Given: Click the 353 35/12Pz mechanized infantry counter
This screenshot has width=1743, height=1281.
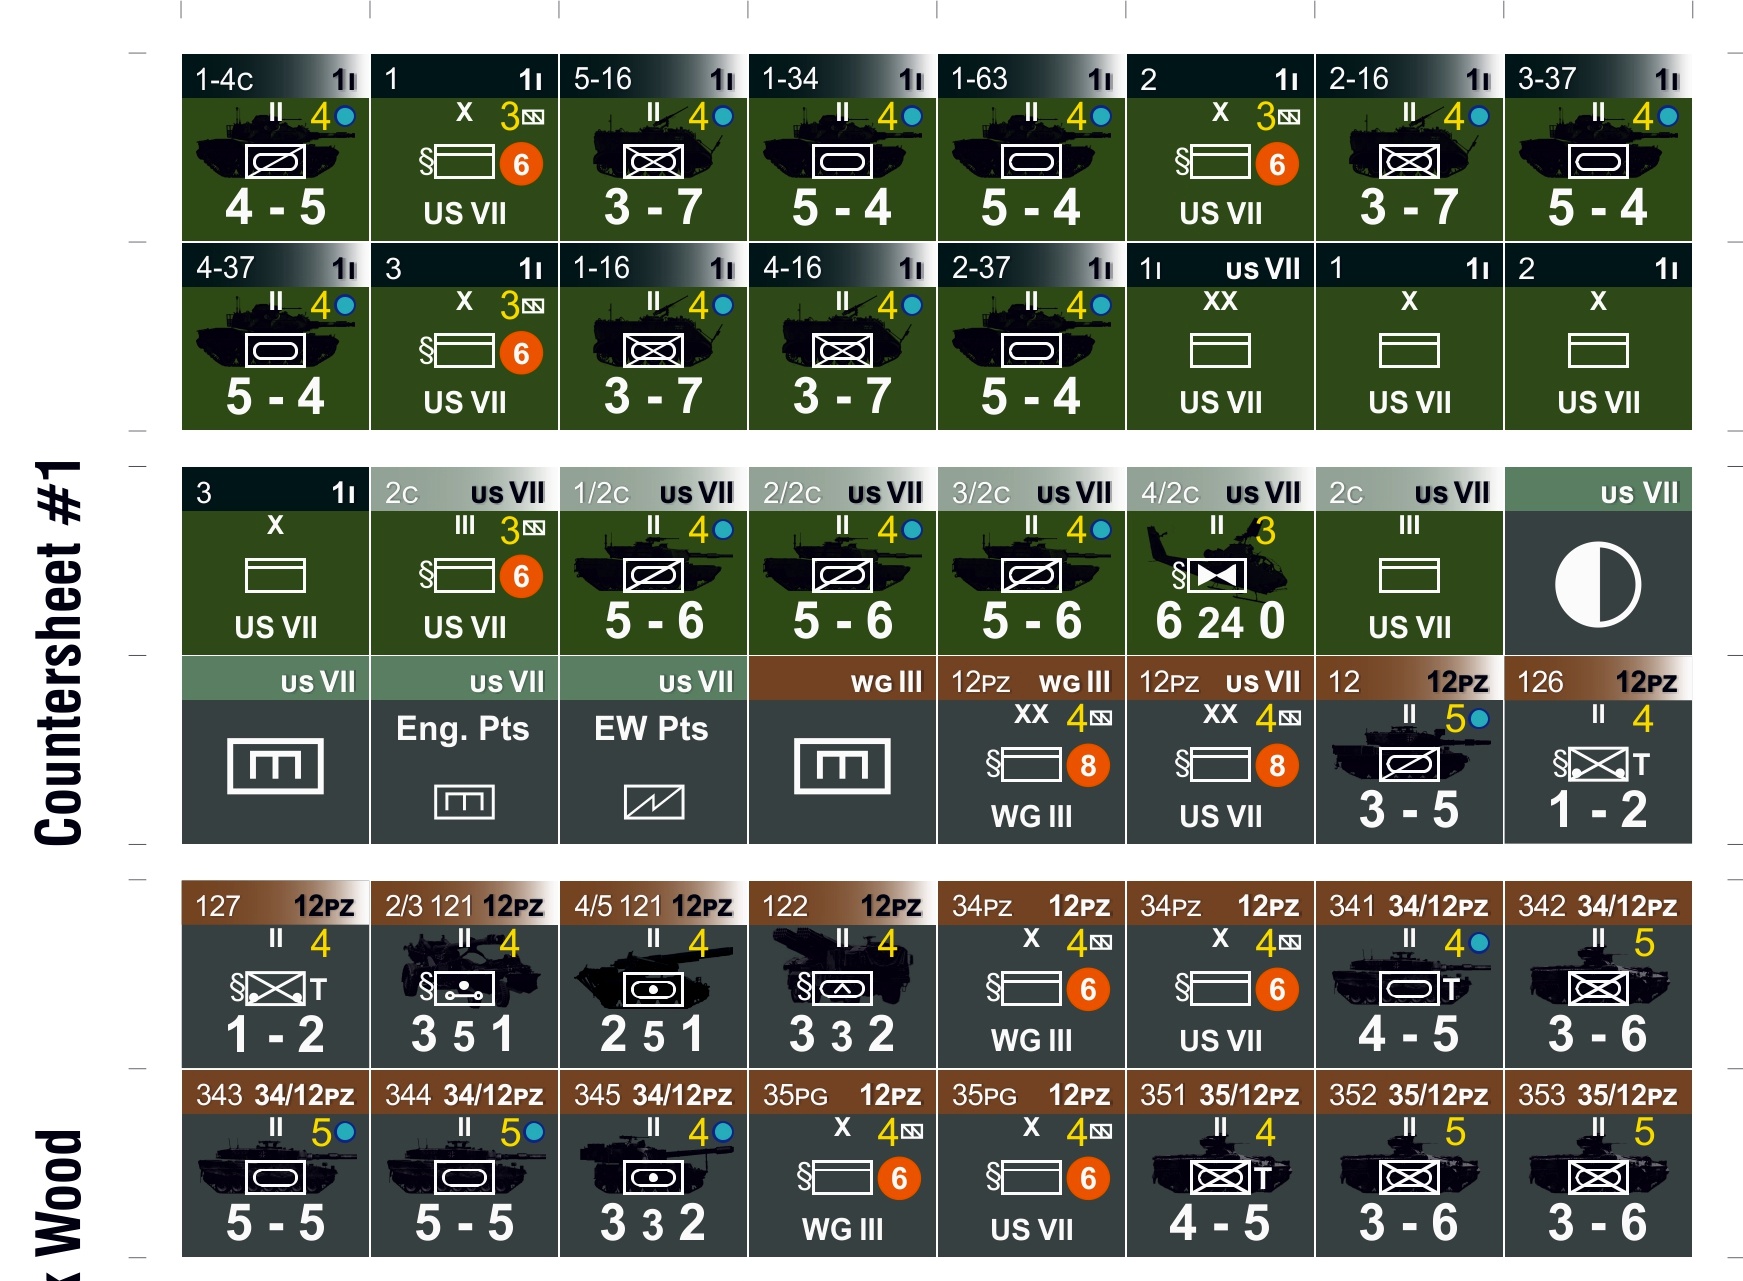Looking at the screenshot, I should (1598, 1163).
